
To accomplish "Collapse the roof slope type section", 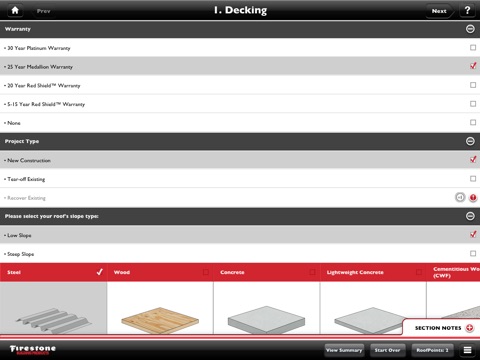I will tap(470, 216).
